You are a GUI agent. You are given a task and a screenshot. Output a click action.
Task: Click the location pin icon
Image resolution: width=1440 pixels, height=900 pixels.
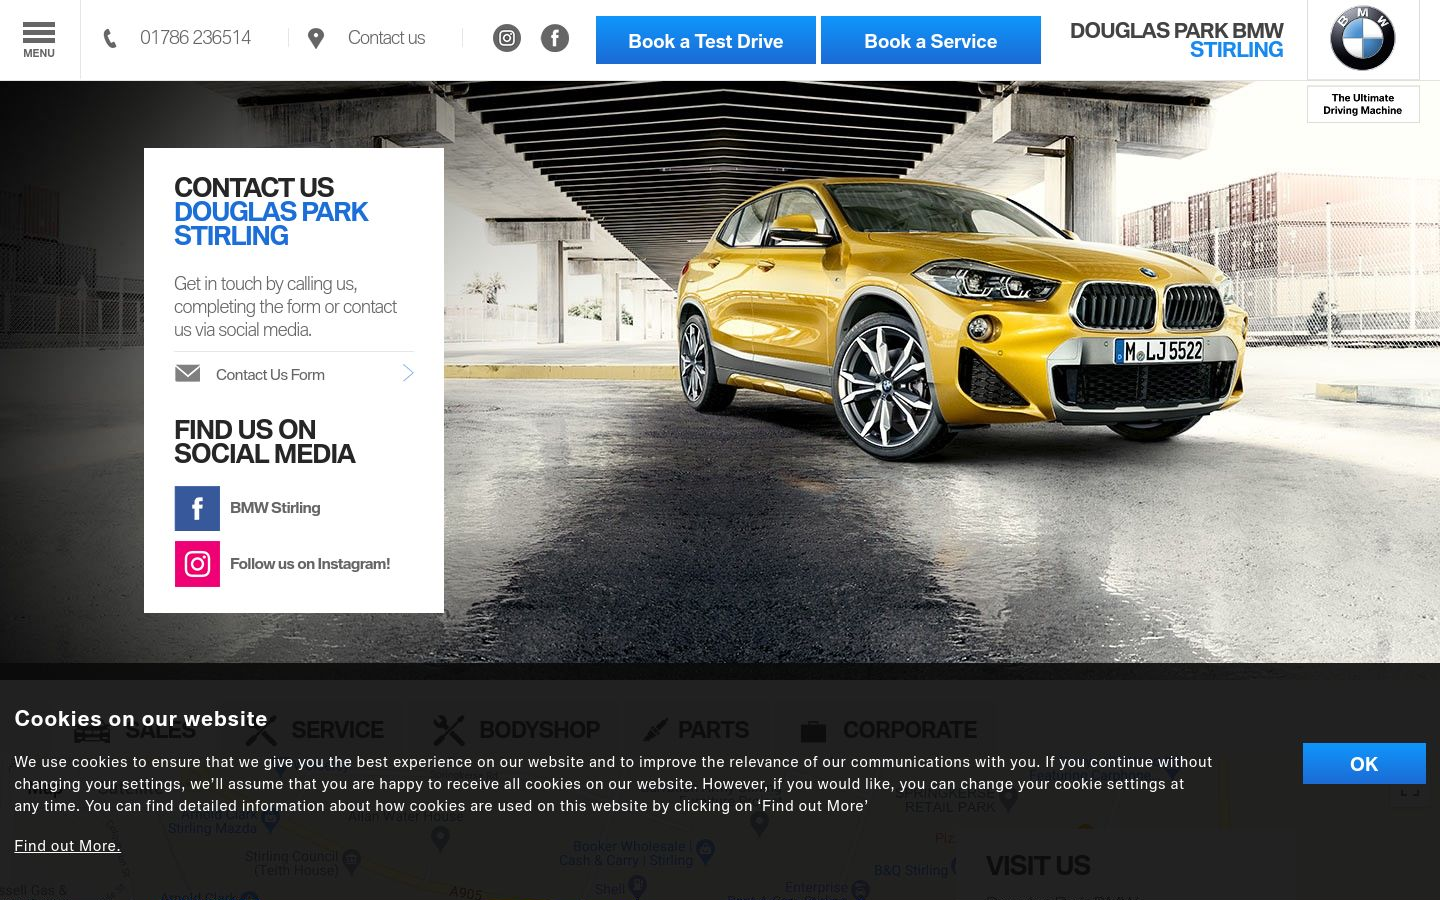click(x=316, y=38)
